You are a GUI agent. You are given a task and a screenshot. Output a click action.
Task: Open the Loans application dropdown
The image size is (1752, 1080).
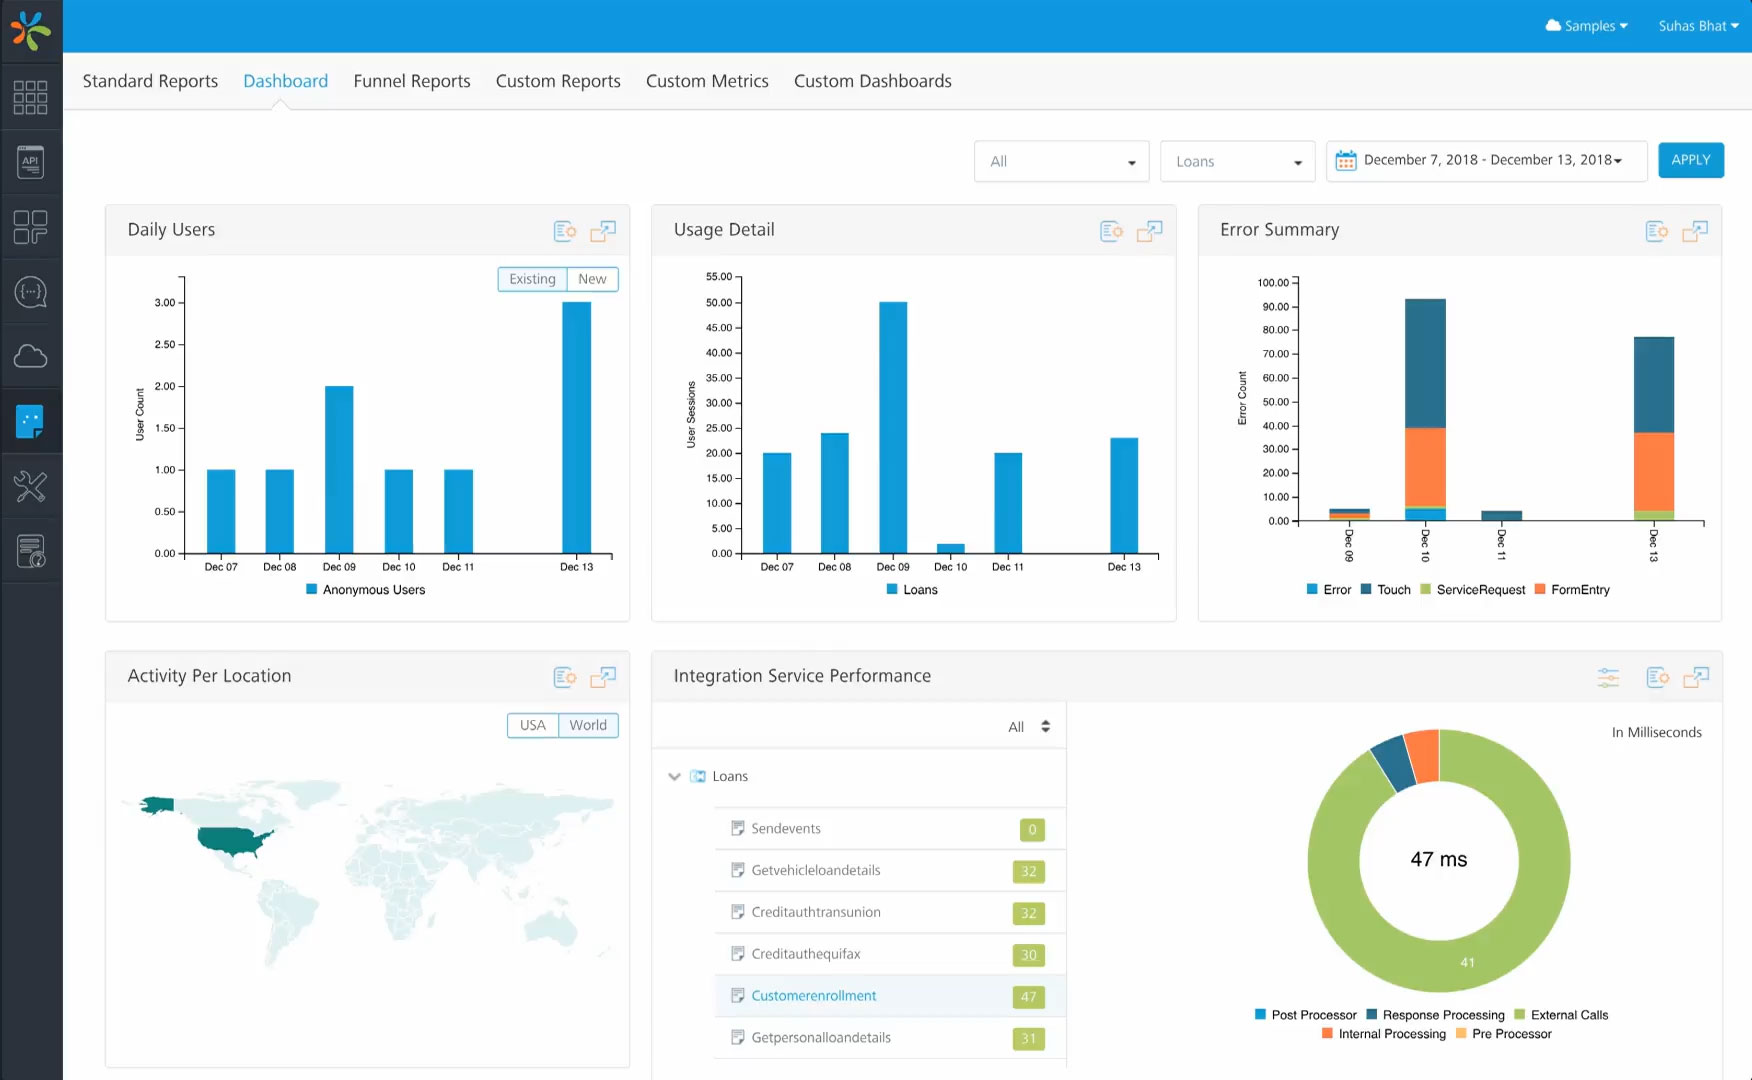click(1237, 161)
